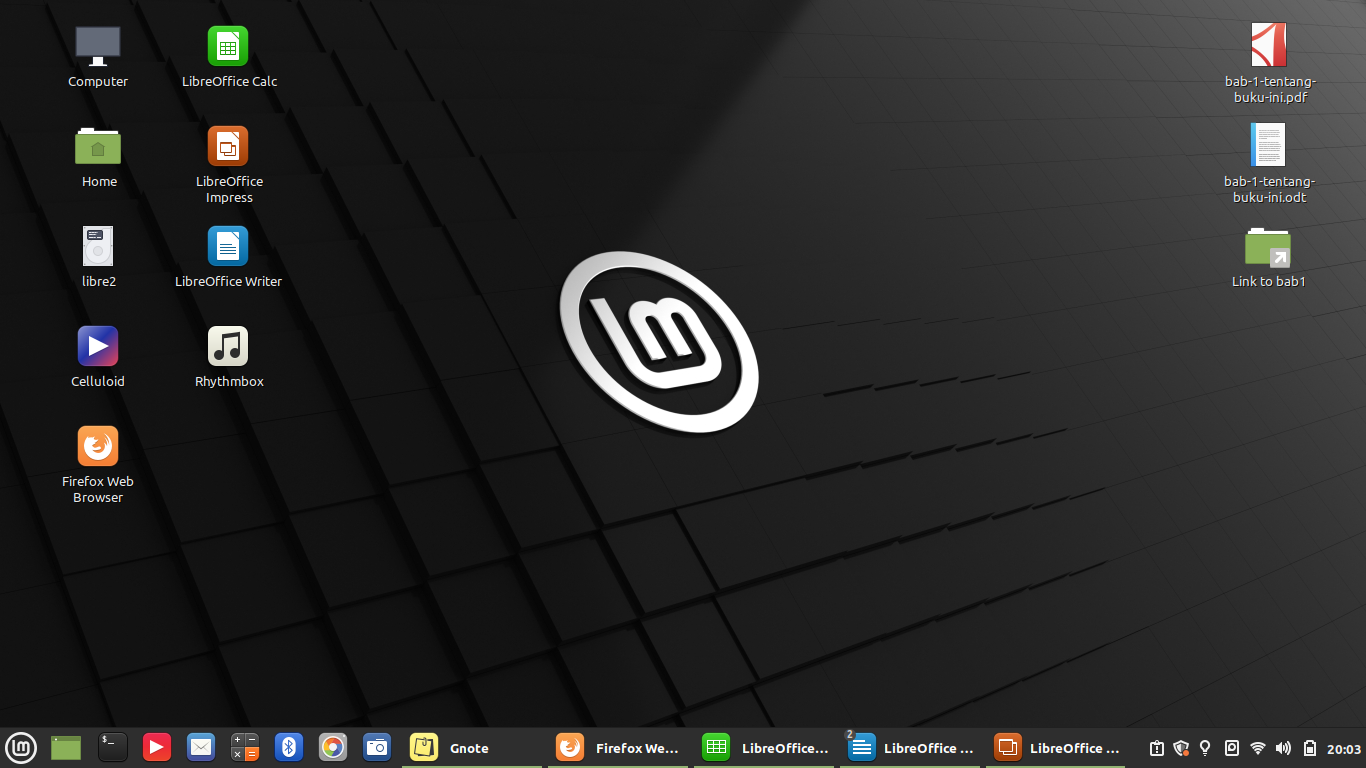Launch the file manager from the panel
The image size is (1366, 768).
pyautogui.click(x=66, y=747)
